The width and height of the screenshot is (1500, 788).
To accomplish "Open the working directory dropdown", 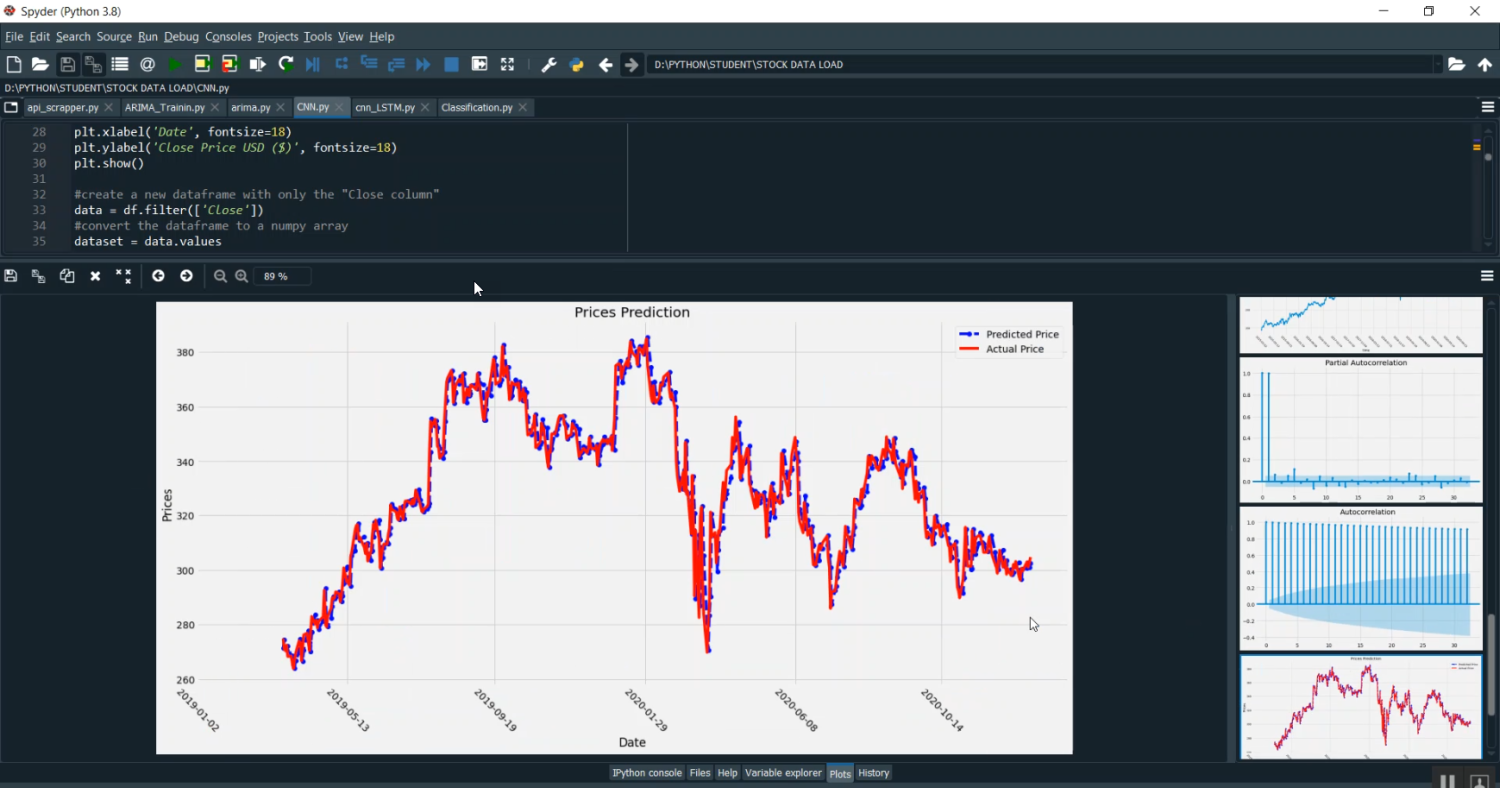I will 1440,63.
